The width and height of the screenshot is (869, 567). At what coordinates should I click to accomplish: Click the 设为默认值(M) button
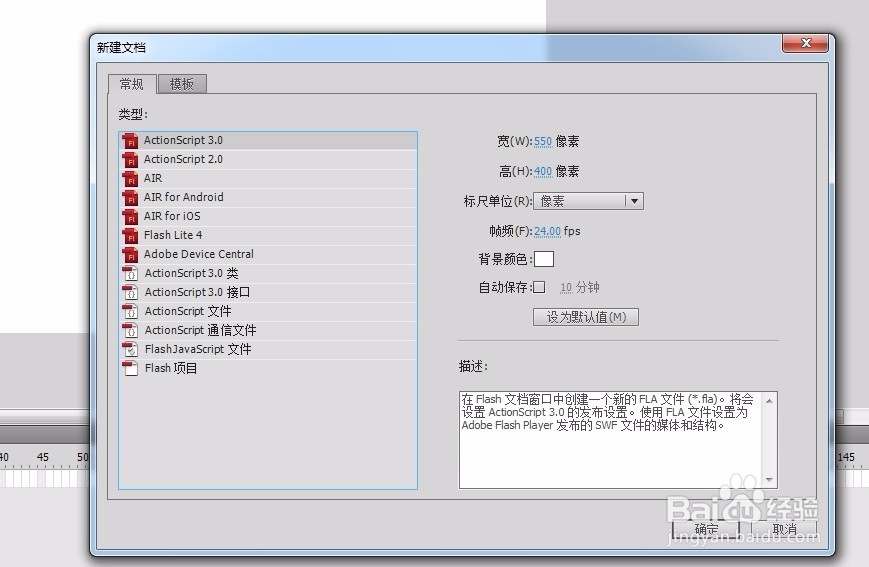coord(586,317)
